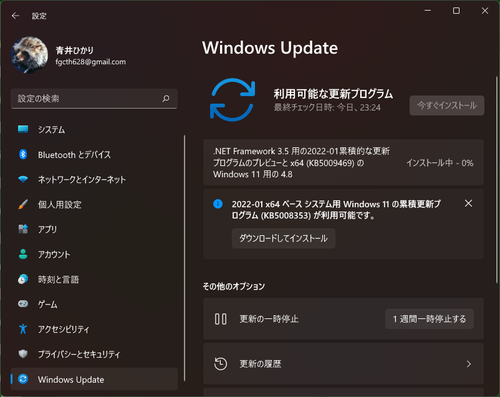Image resolution: width=500 pixels, height=397 pixels.
Task: Open アプリ settings
Action: pos(94,229)
